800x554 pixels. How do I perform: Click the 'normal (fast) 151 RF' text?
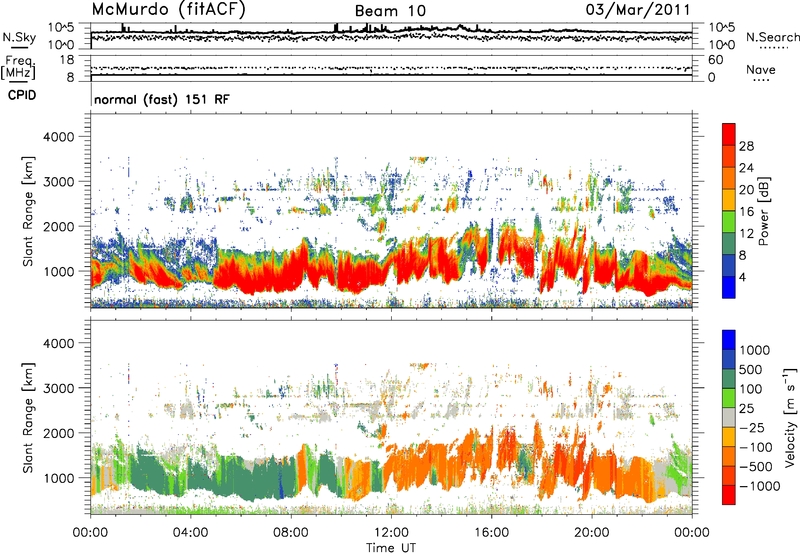click(162, 99)
